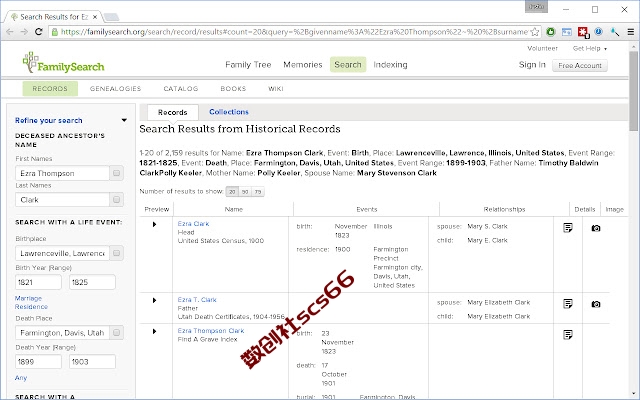
Task: Click the death year start field 1899
Action: click(x=38, y=362)
